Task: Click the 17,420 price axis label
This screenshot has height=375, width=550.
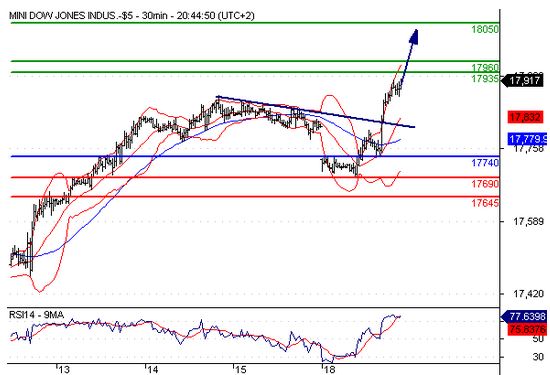Action: tap(528, 294)
